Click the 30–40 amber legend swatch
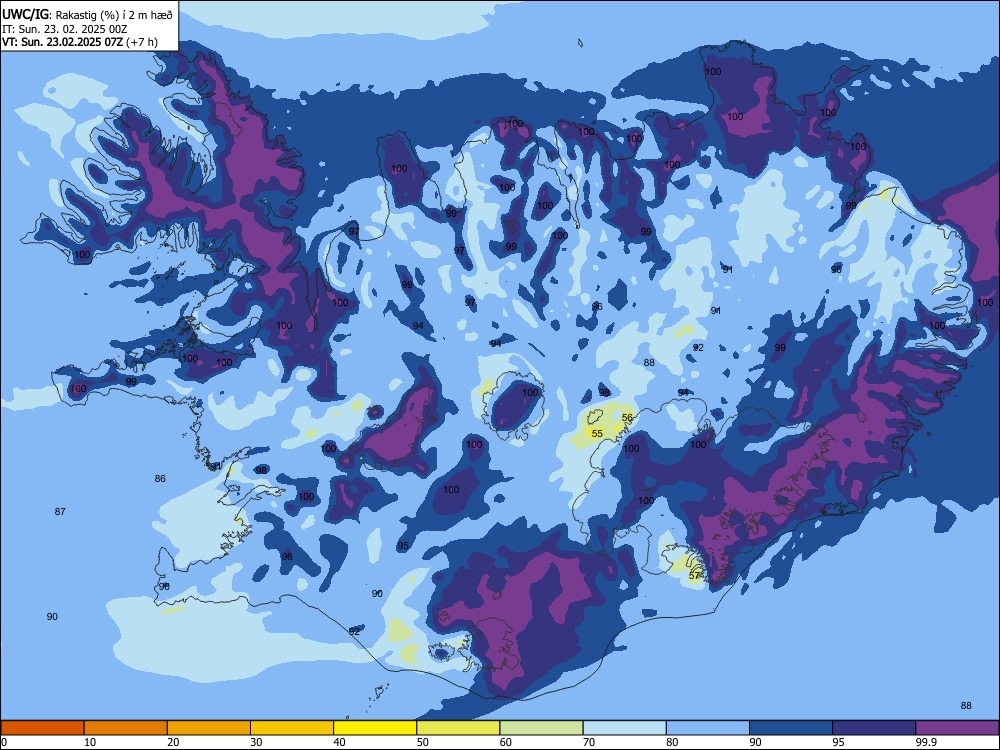The height and width of the screenshot is (750, 1000). pos(292,728)
